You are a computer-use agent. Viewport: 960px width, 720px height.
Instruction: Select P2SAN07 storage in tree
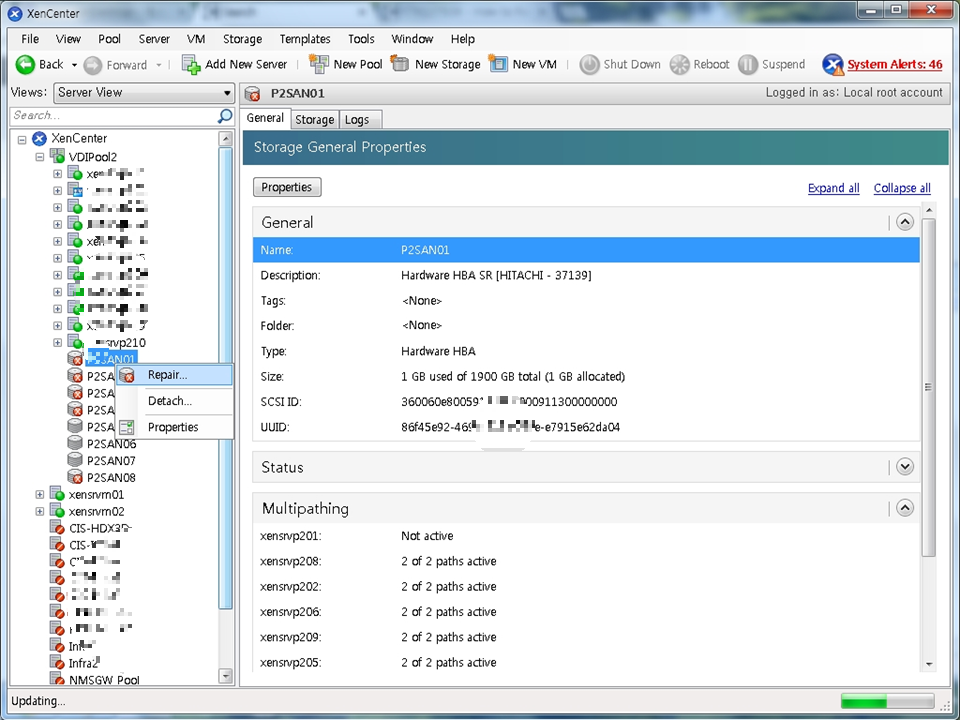coord(111,460)
